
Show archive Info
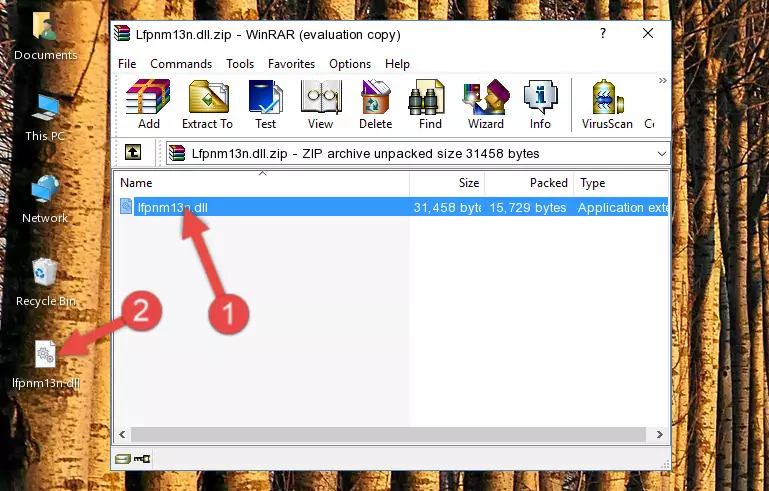pos(540,104)
